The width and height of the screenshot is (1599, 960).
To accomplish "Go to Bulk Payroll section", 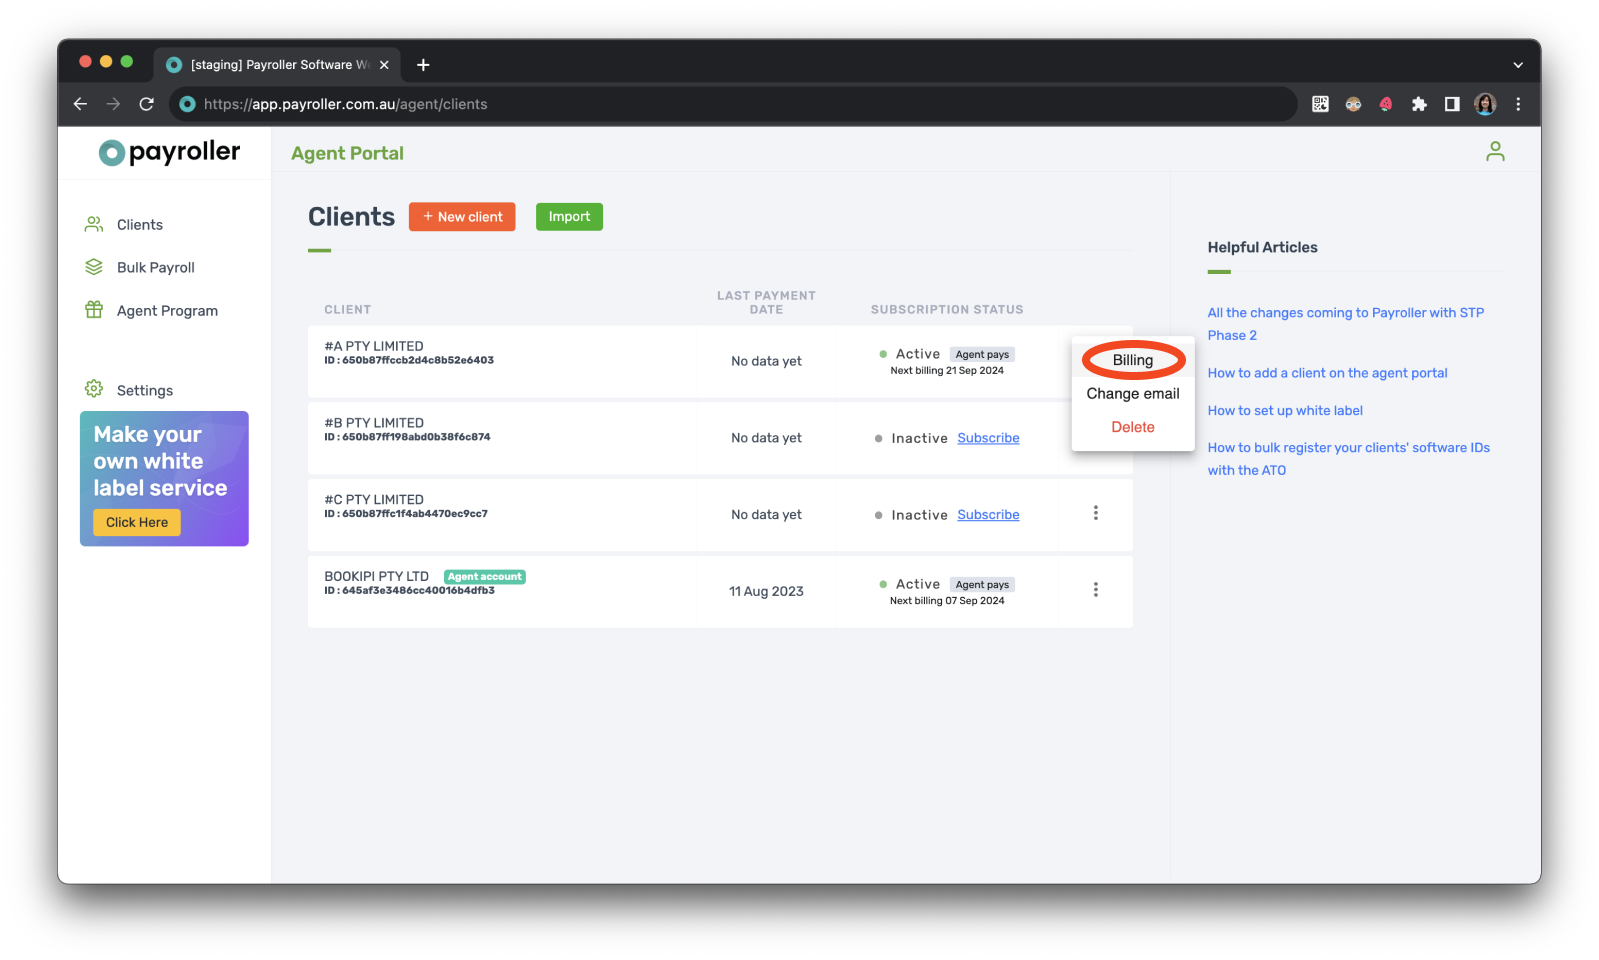I will tap(155, 268).
